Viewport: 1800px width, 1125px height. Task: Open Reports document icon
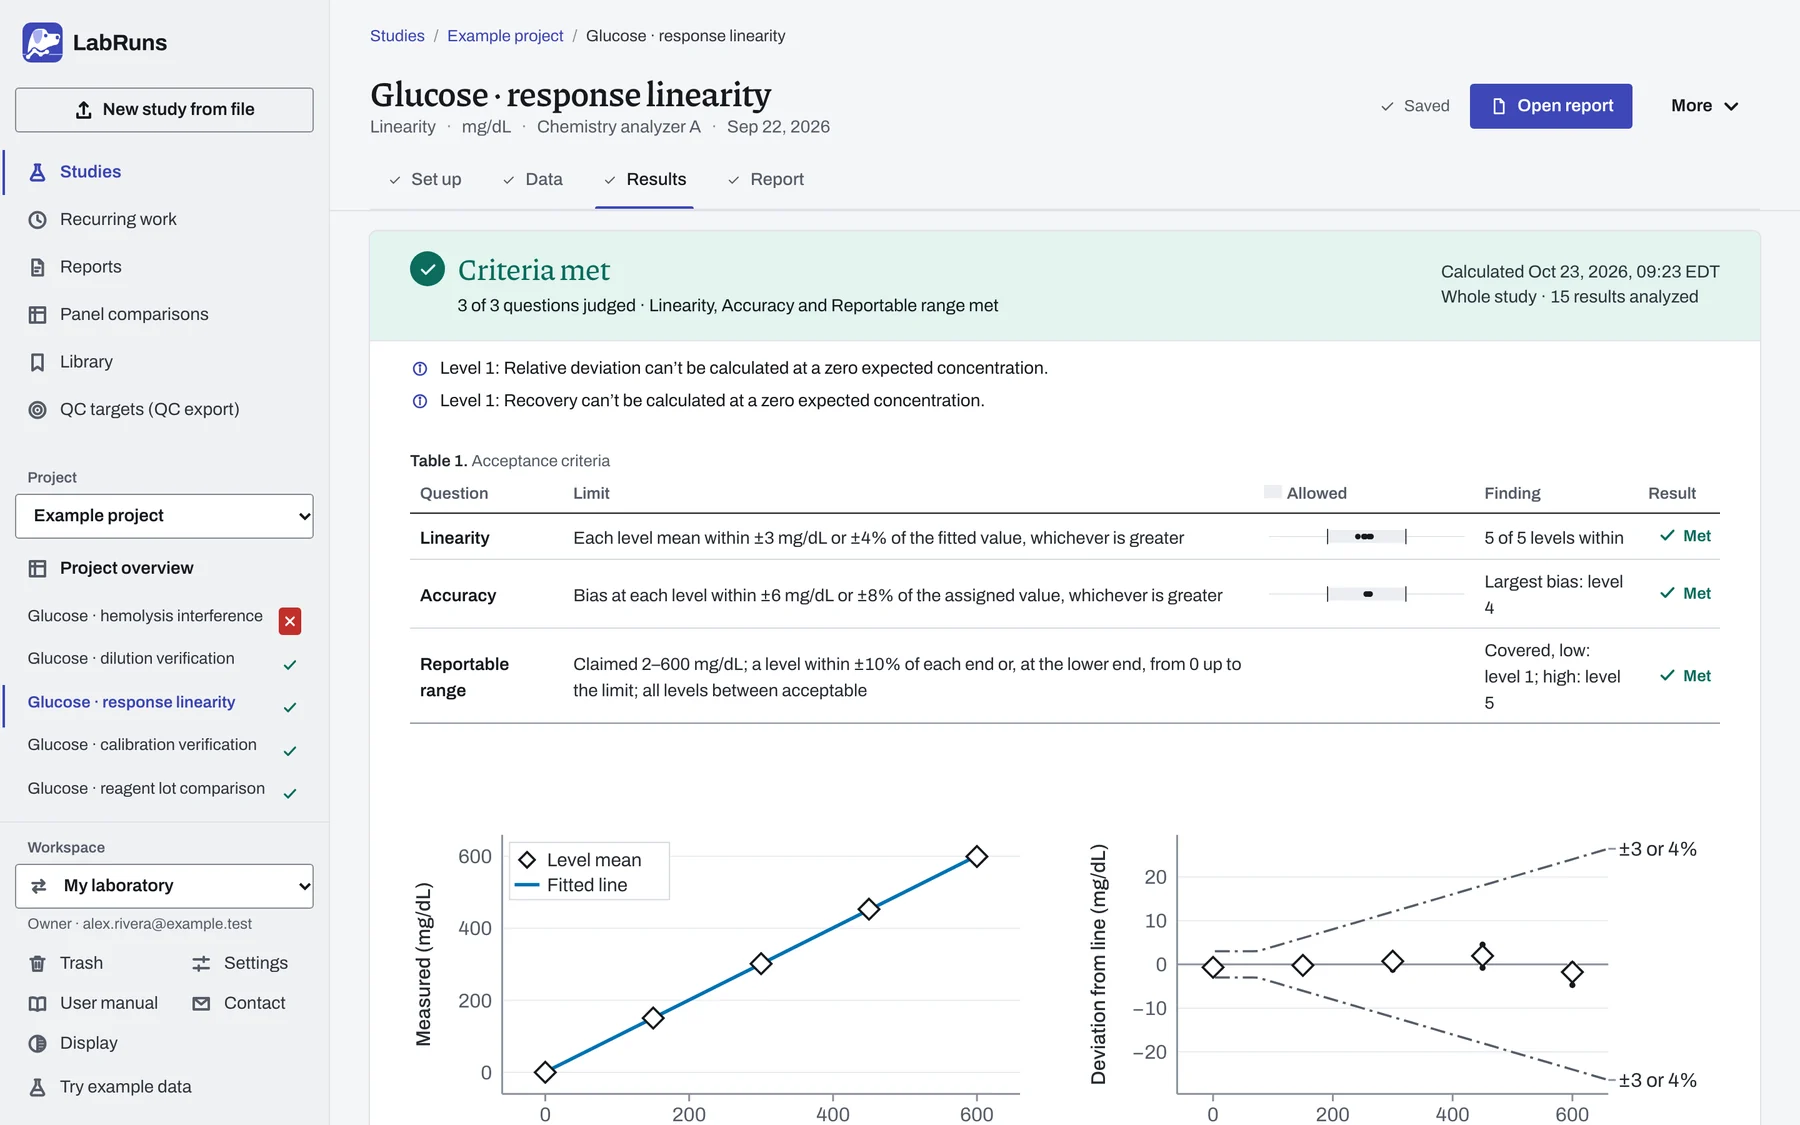click(x=37, y=267)
